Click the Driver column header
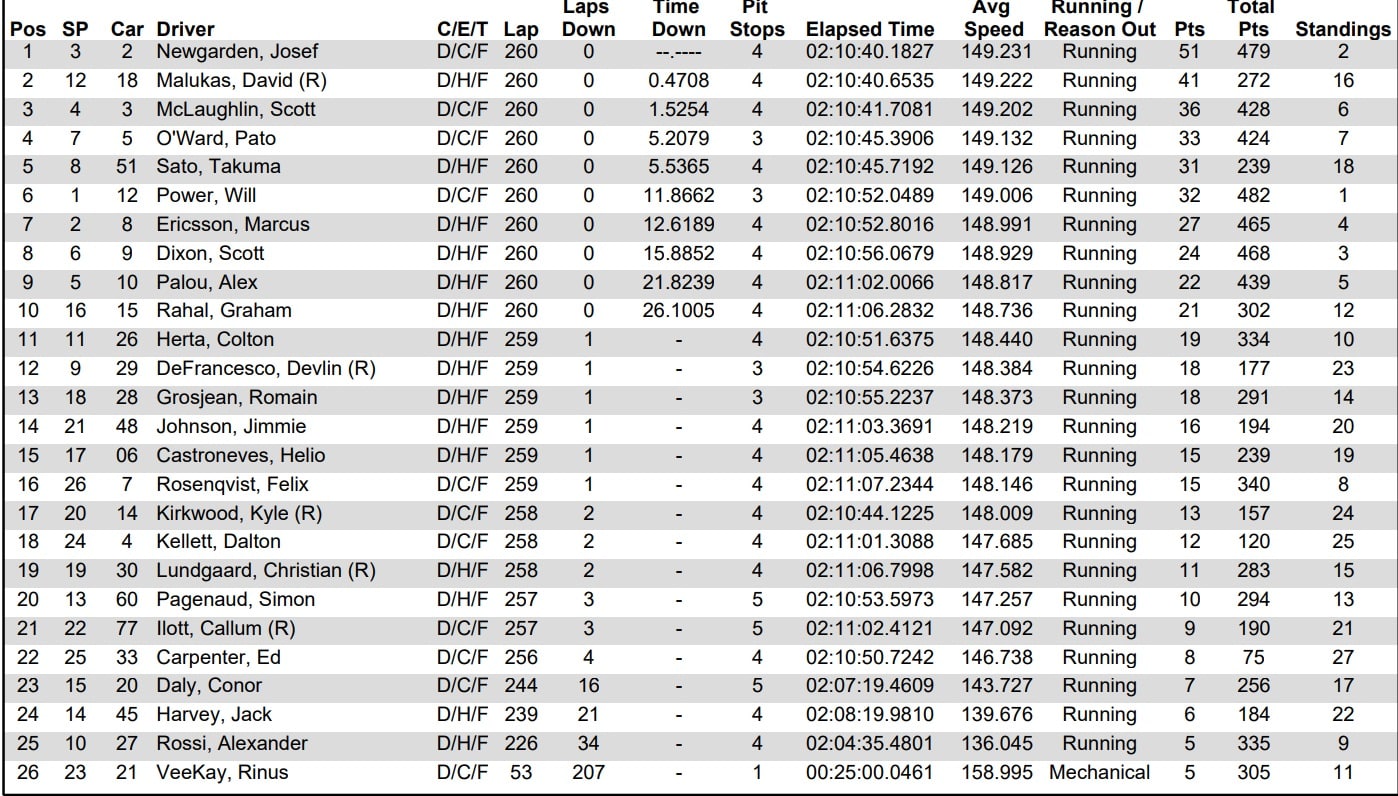Image resolution: width=1398 pixels, height=796 pixels. pos(185,30)
